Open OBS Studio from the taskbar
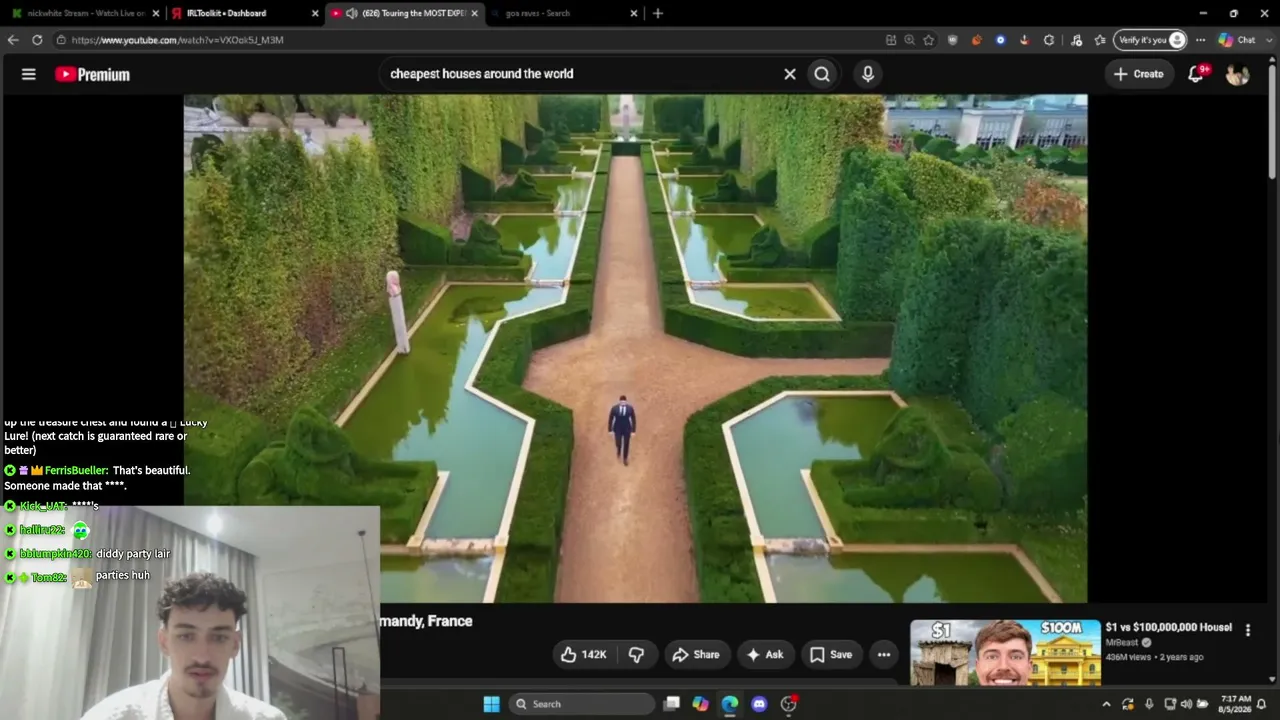The image size is (1280, 720). point(788,704)
